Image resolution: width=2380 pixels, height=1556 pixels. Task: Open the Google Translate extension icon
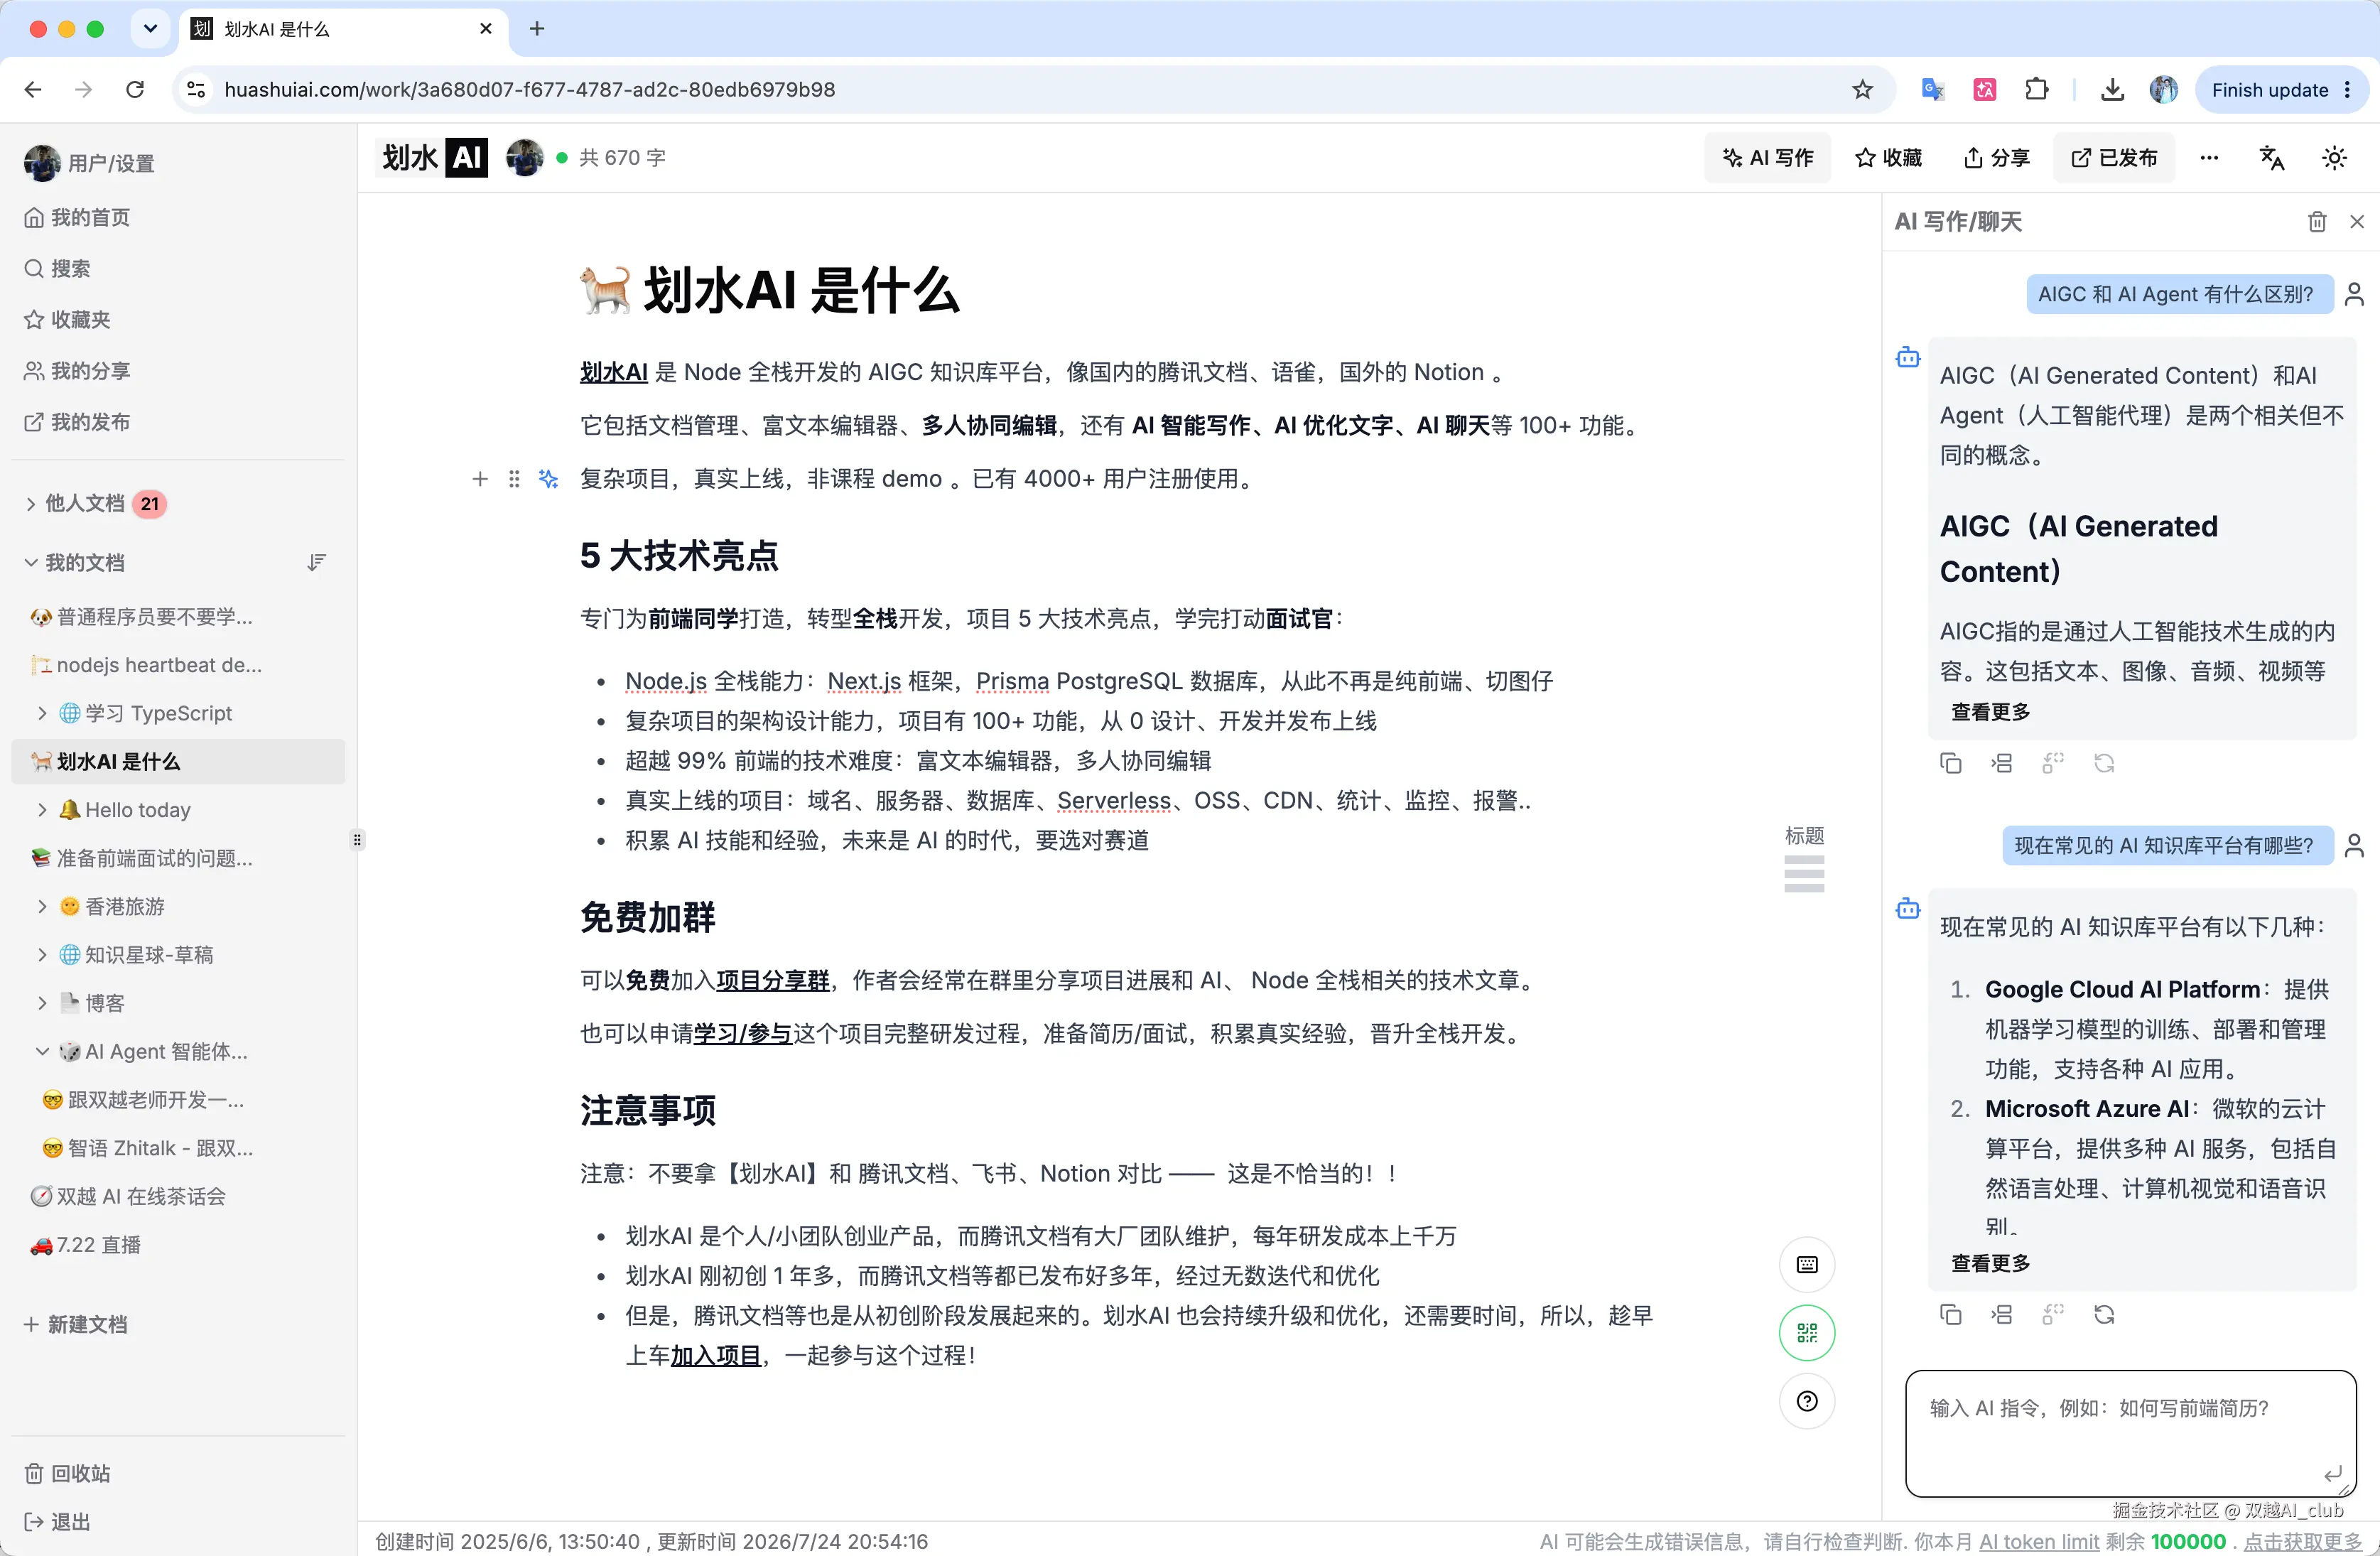point(1932,90)
